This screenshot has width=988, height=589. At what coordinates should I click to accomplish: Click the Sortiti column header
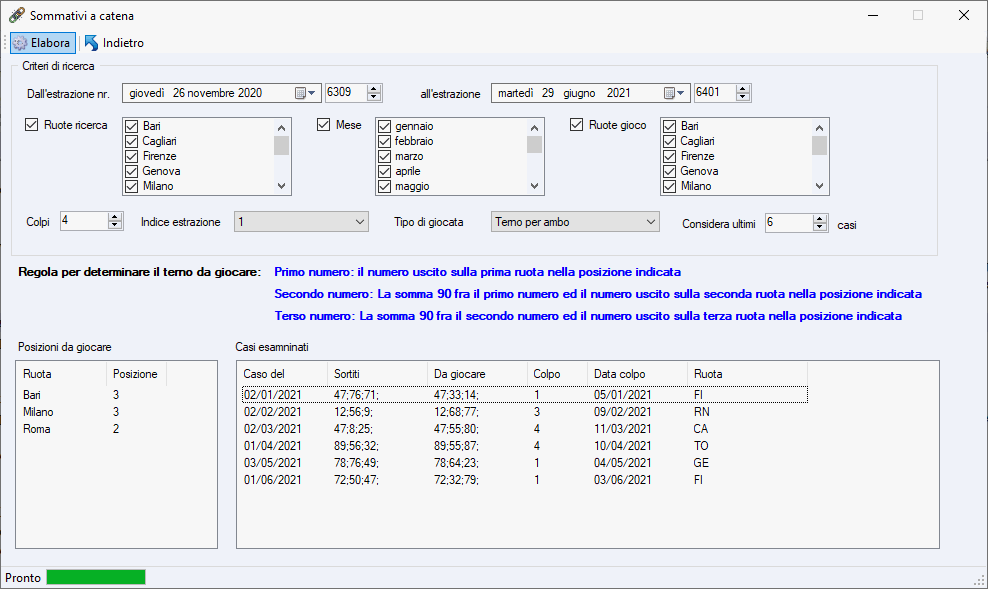tap(377, 374)
